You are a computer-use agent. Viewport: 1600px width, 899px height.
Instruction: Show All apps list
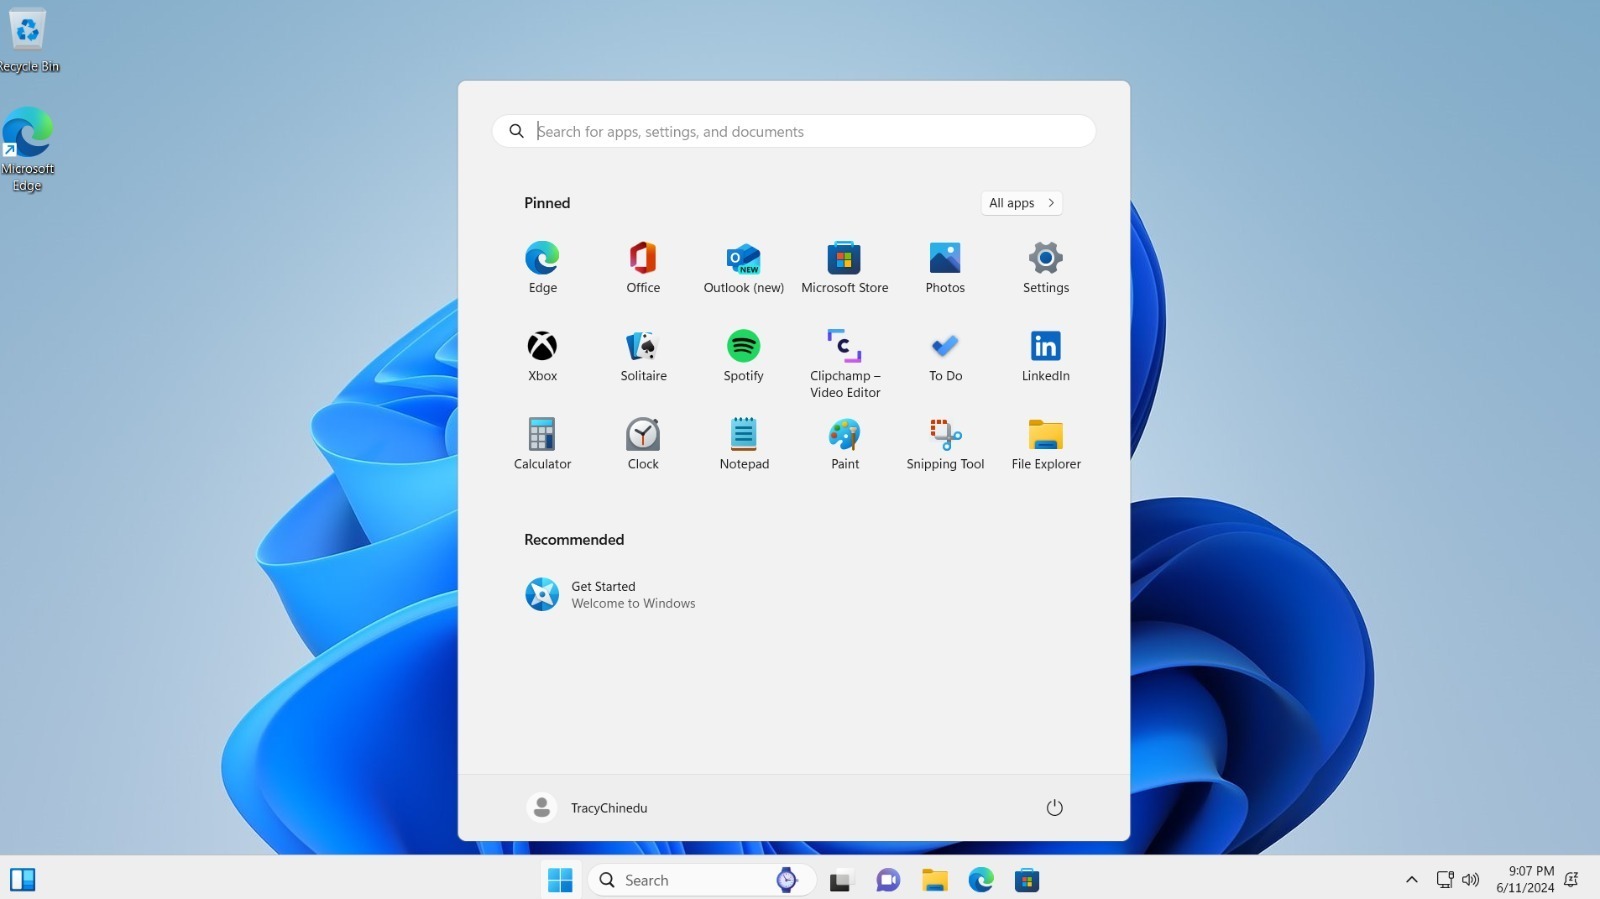[1021, 203]
